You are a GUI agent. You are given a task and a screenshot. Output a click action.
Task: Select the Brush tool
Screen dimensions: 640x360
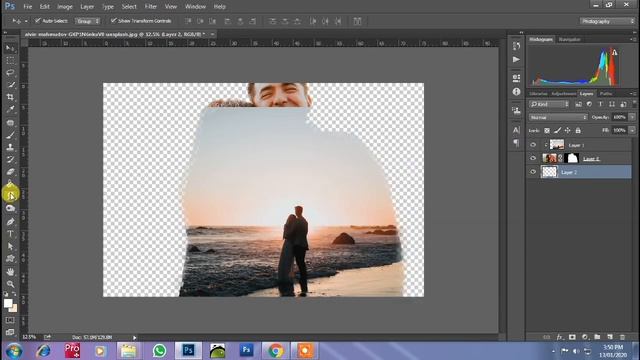pyautogui.click(x=10, y=135)
